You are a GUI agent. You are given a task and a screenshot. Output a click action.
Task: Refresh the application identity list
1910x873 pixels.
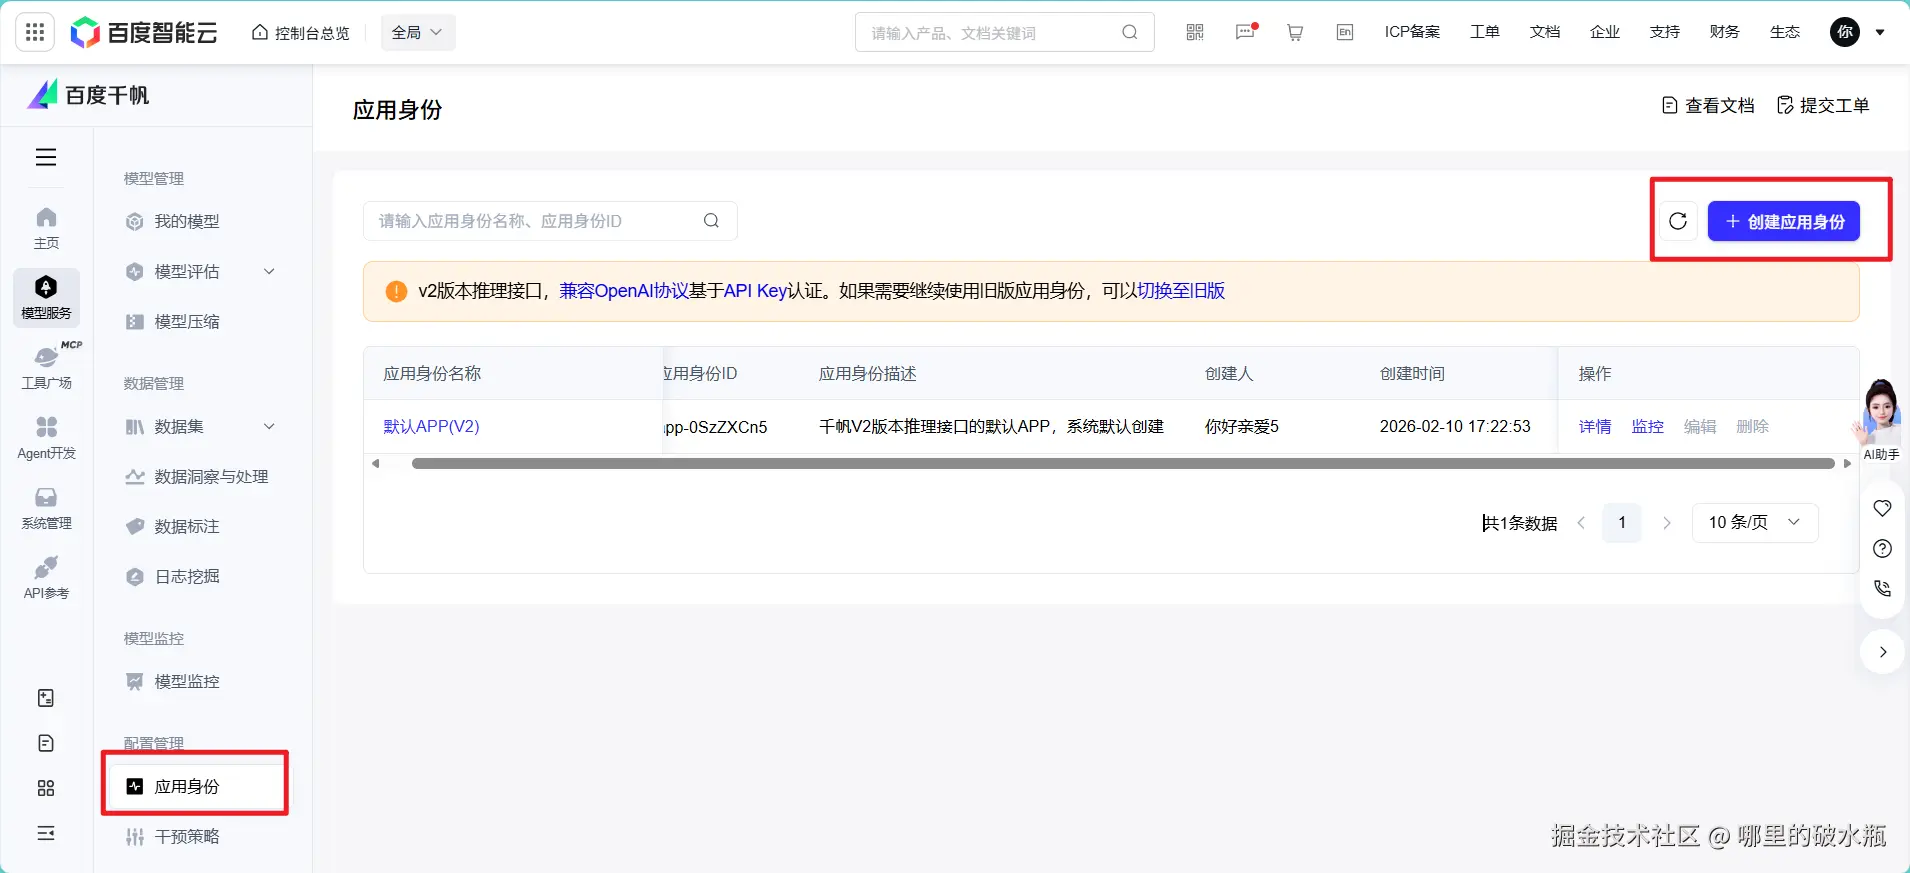pos(1678,221)
